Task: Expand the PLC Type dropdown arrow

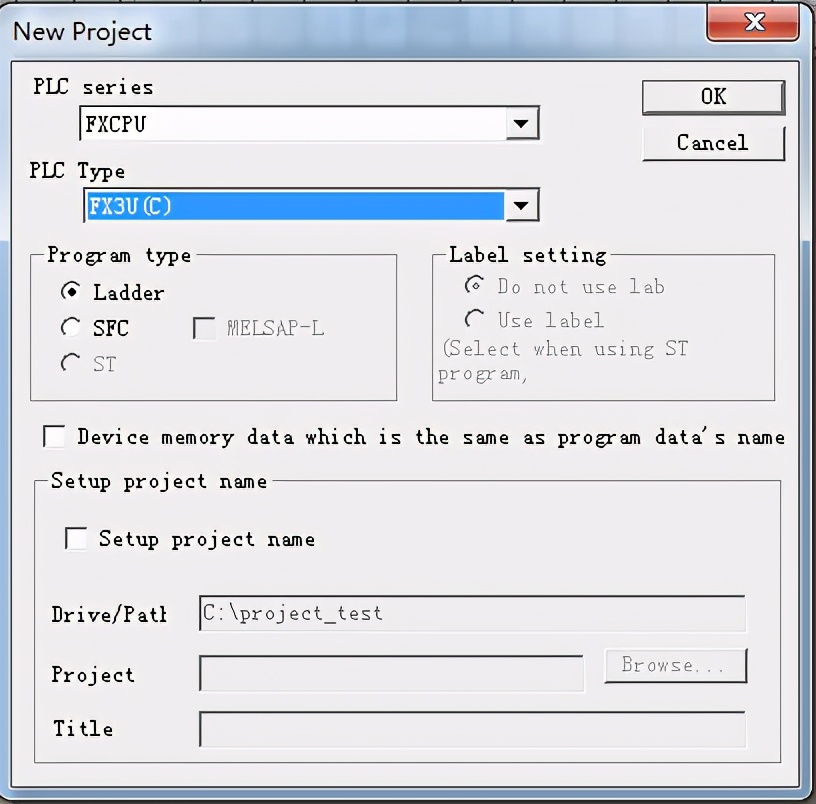Action: coord(522,206)
